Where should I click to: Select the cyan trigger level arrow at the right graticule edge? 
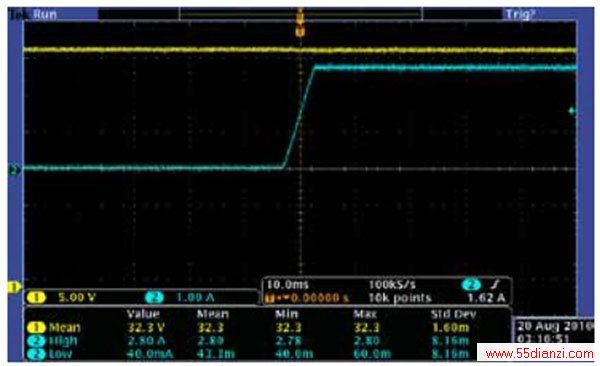click(x=572, y=111)
